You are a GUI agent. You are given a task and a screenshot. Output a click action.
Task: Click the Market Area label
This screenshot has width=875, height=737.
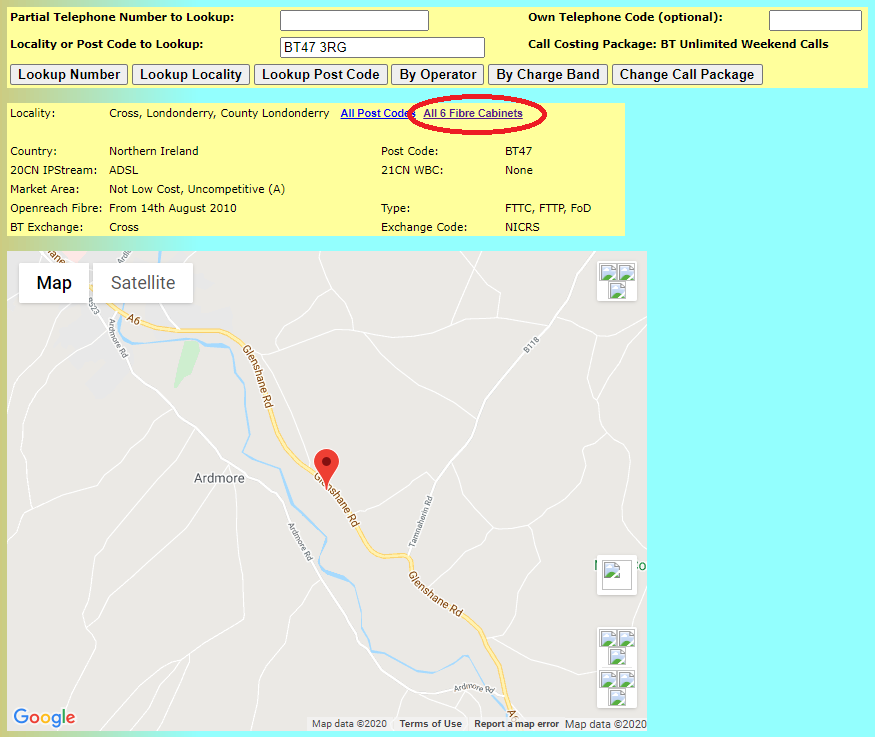(x=45, y=189)
